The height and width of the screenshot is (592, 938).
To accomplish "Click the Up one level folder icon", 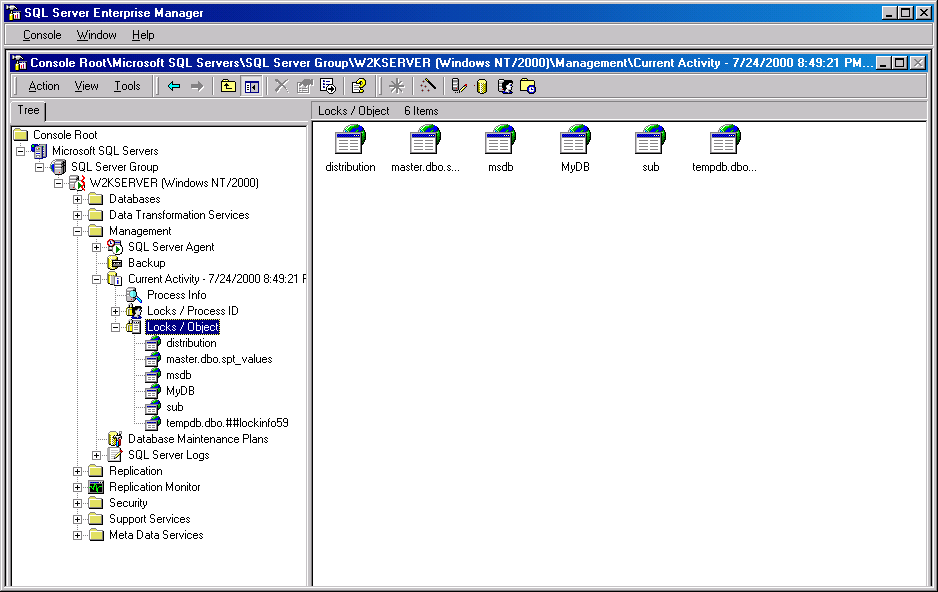I will (x=229, y=86).
